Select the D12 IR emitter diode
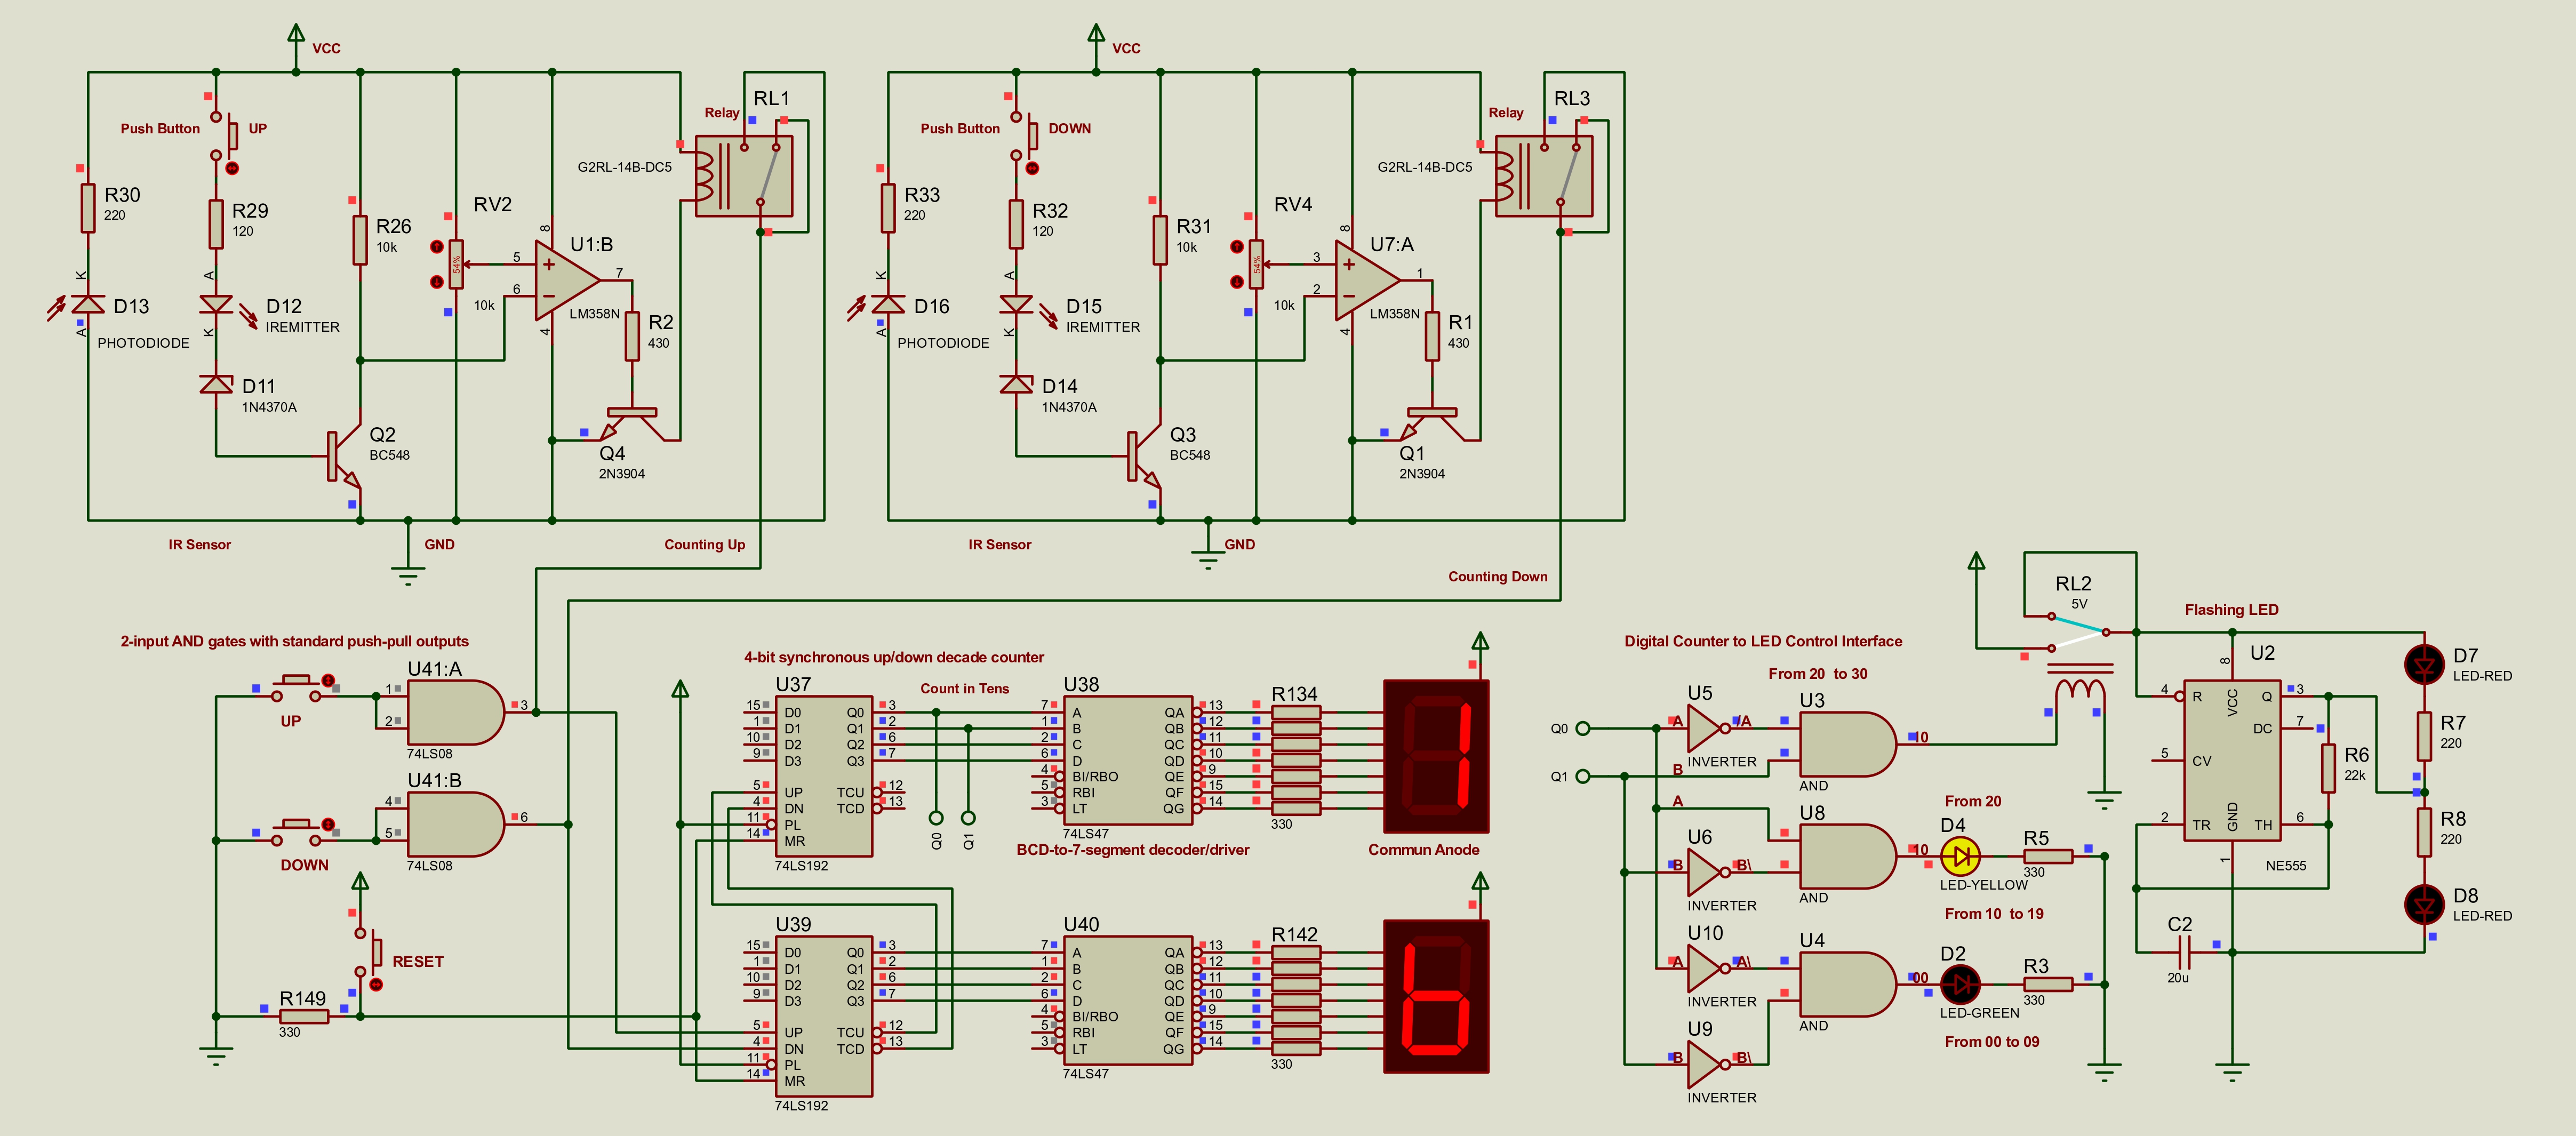This screenshot has width=2576, height=1136. (x=216, y=304)
